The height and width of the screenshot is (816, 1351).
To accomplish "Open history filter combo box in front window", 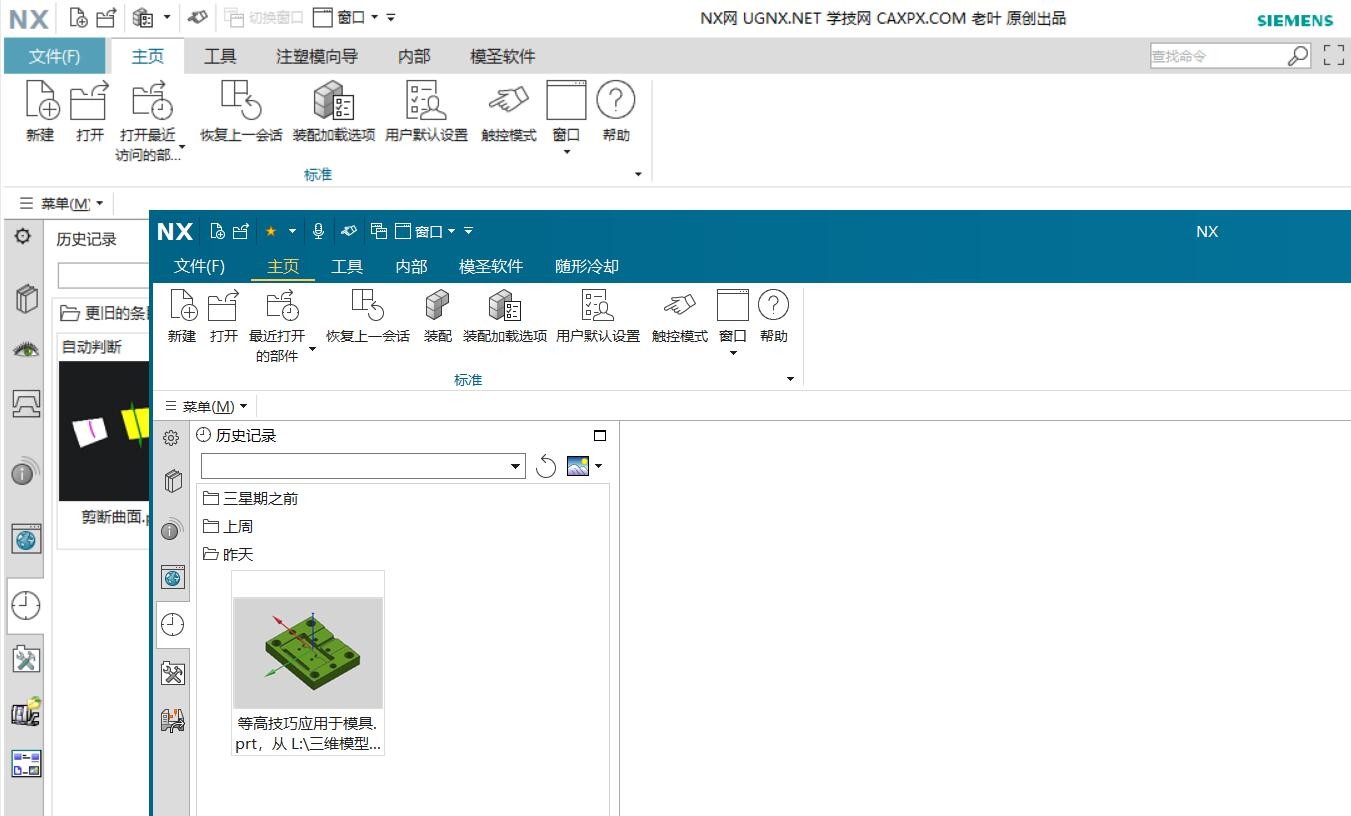I will 363,466.
